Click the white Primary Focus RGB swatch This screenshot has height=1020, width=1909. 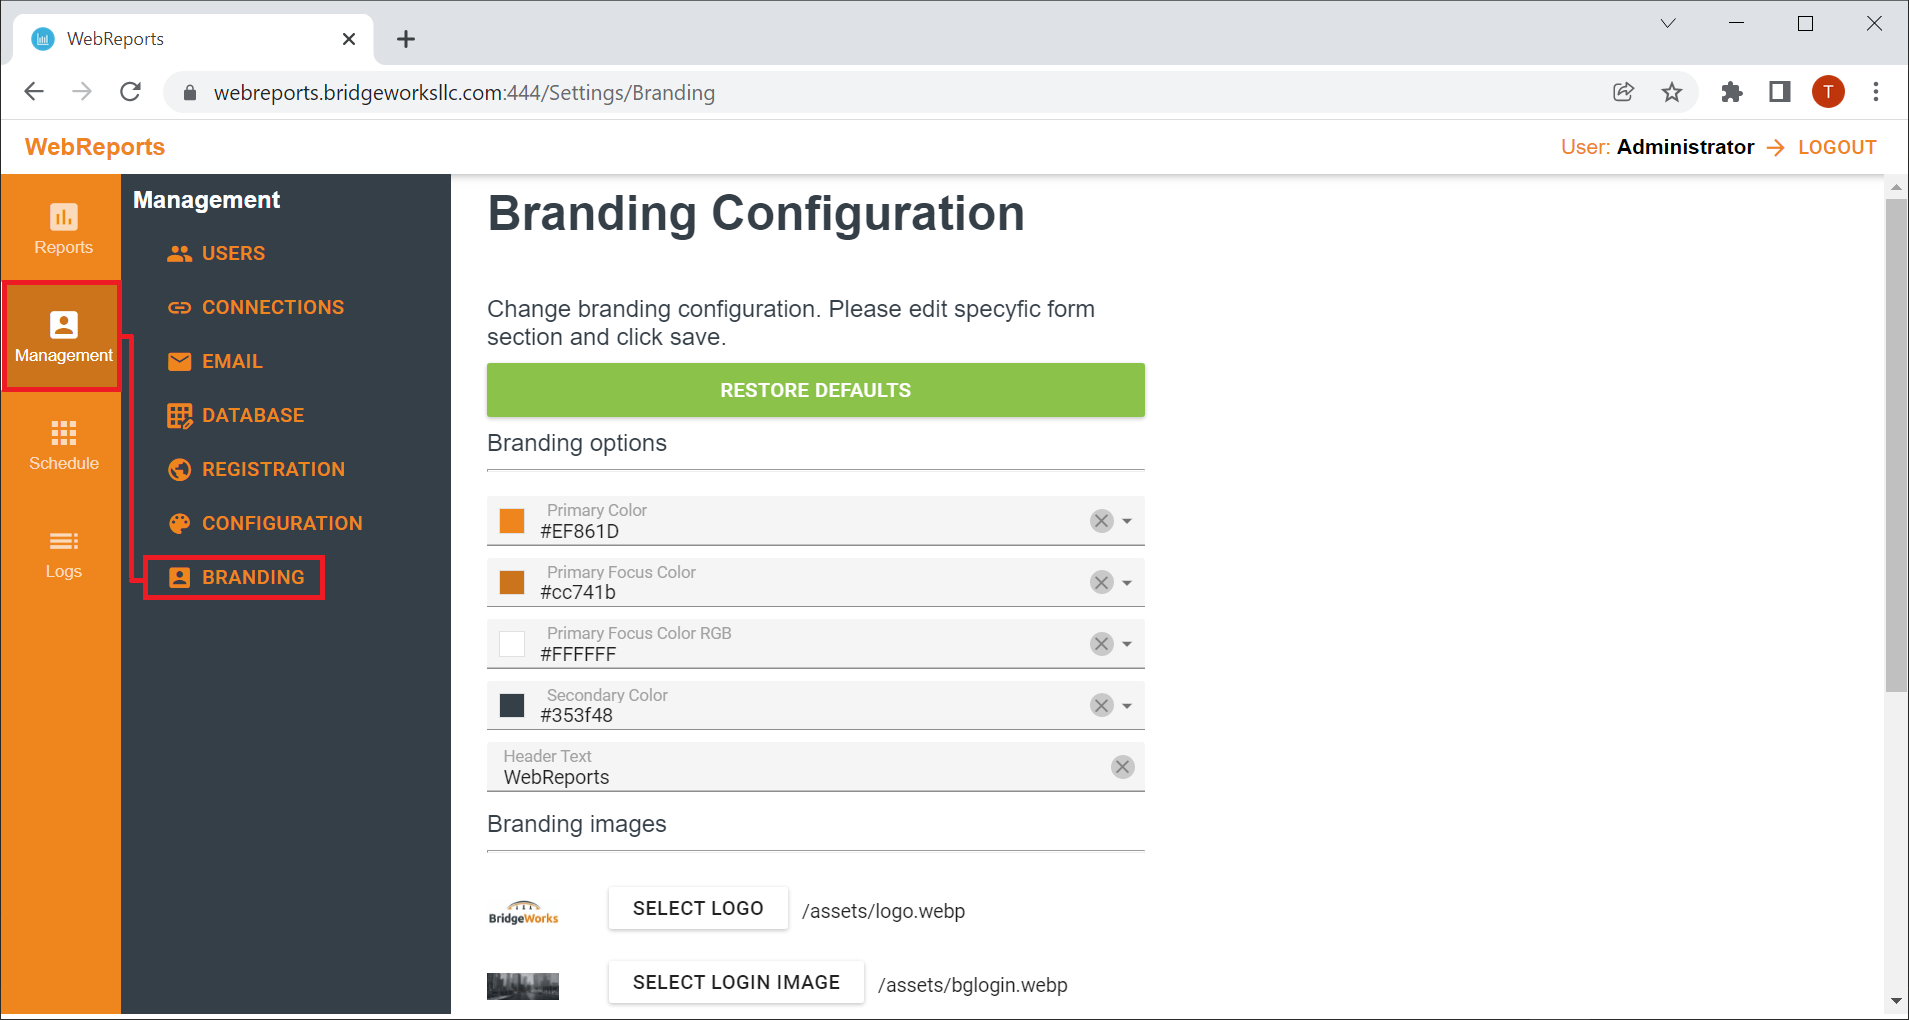pyautogui.click(x=512, y=644)
